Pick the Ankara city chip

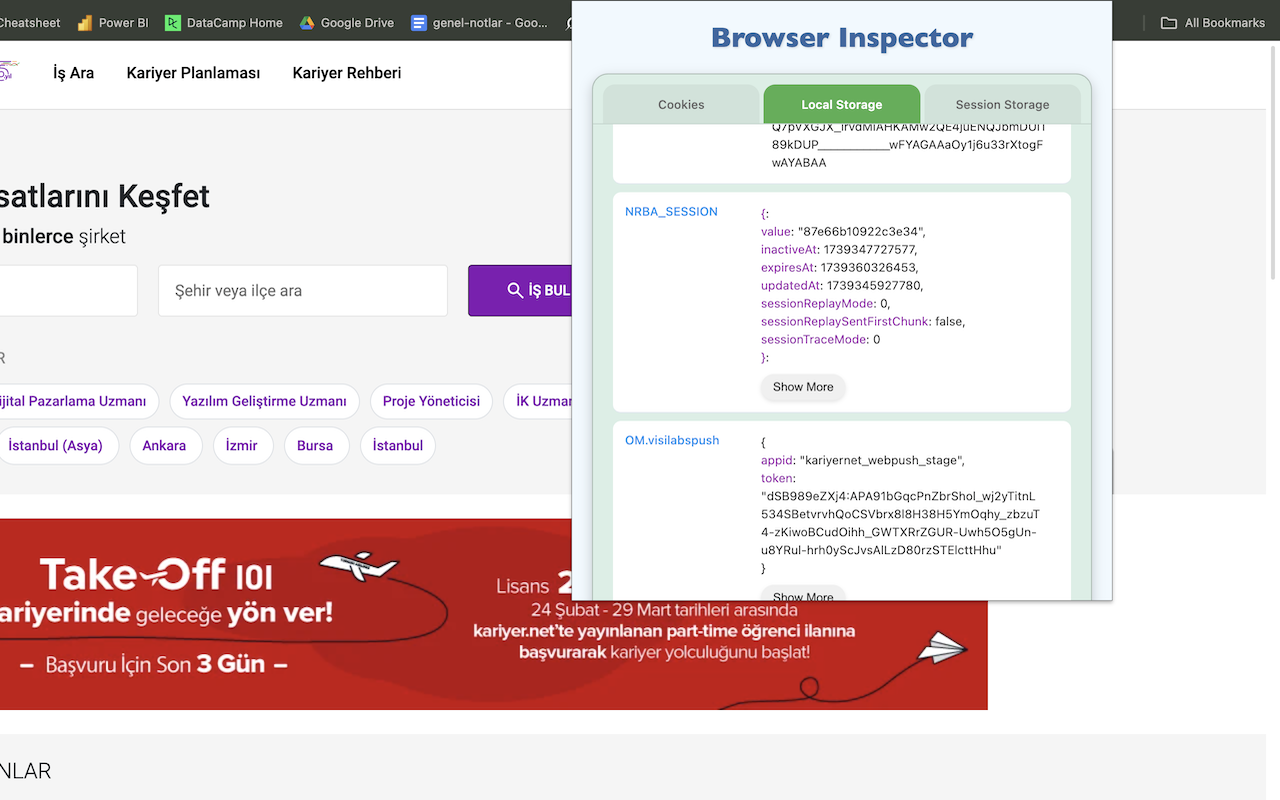pyautogui.click(x=164, y=445)
